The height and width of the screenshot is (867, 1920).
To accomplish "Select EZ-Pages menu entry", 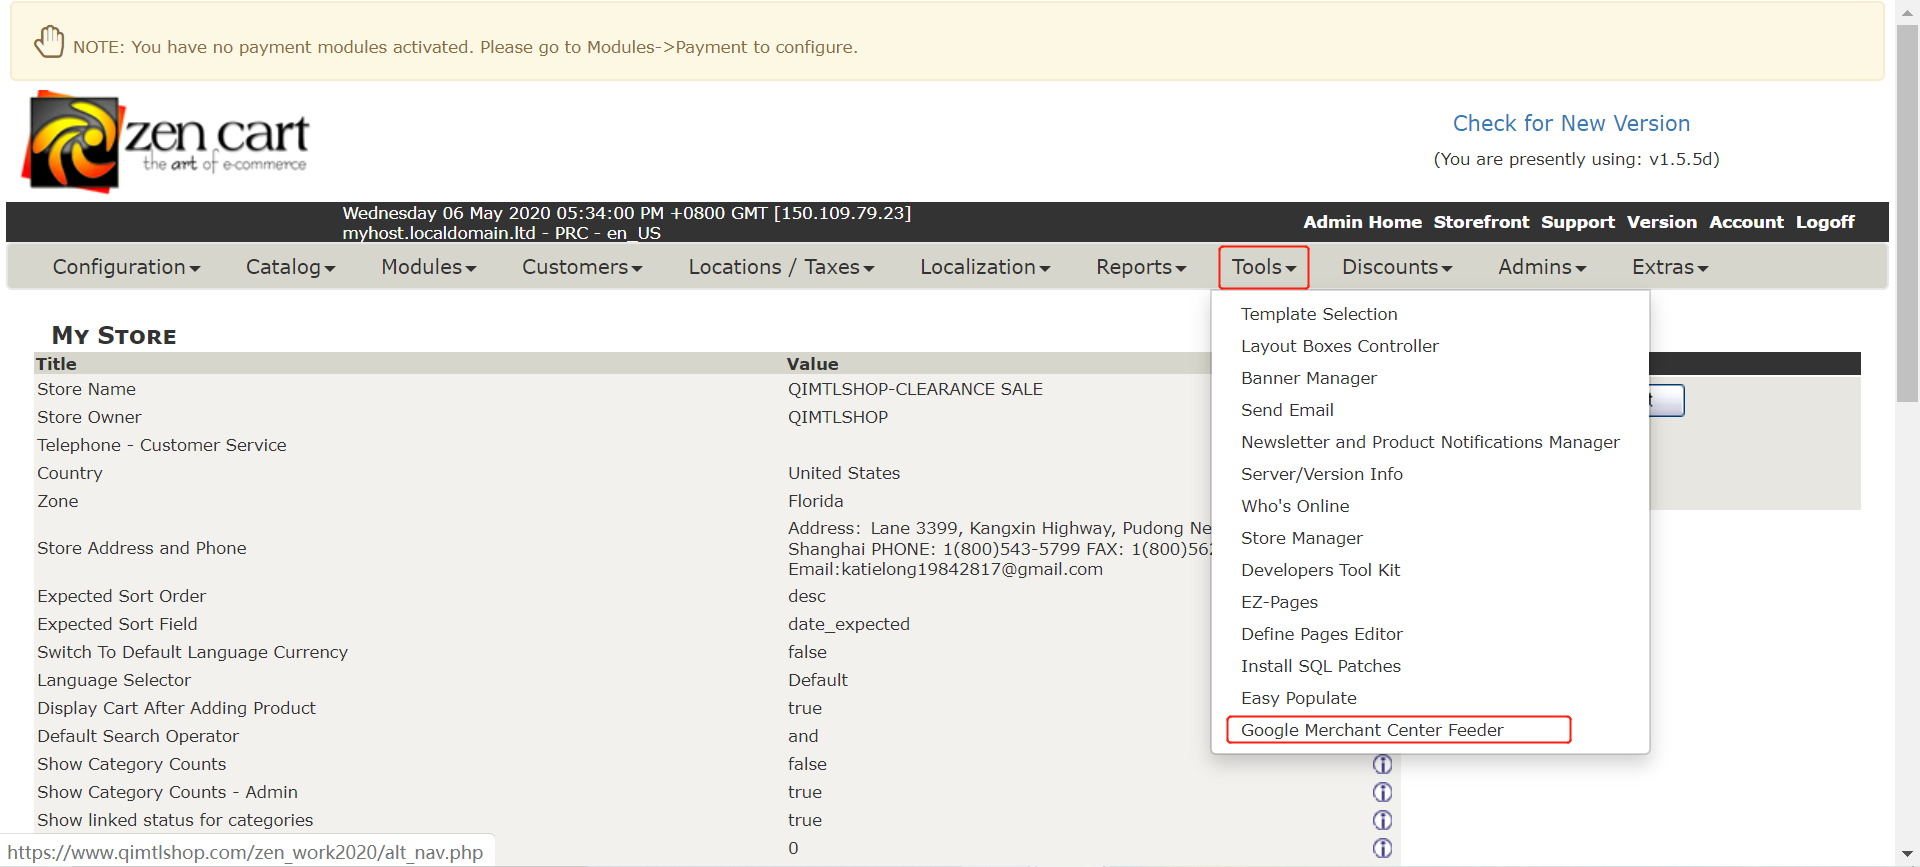I will click(1279, 602).
